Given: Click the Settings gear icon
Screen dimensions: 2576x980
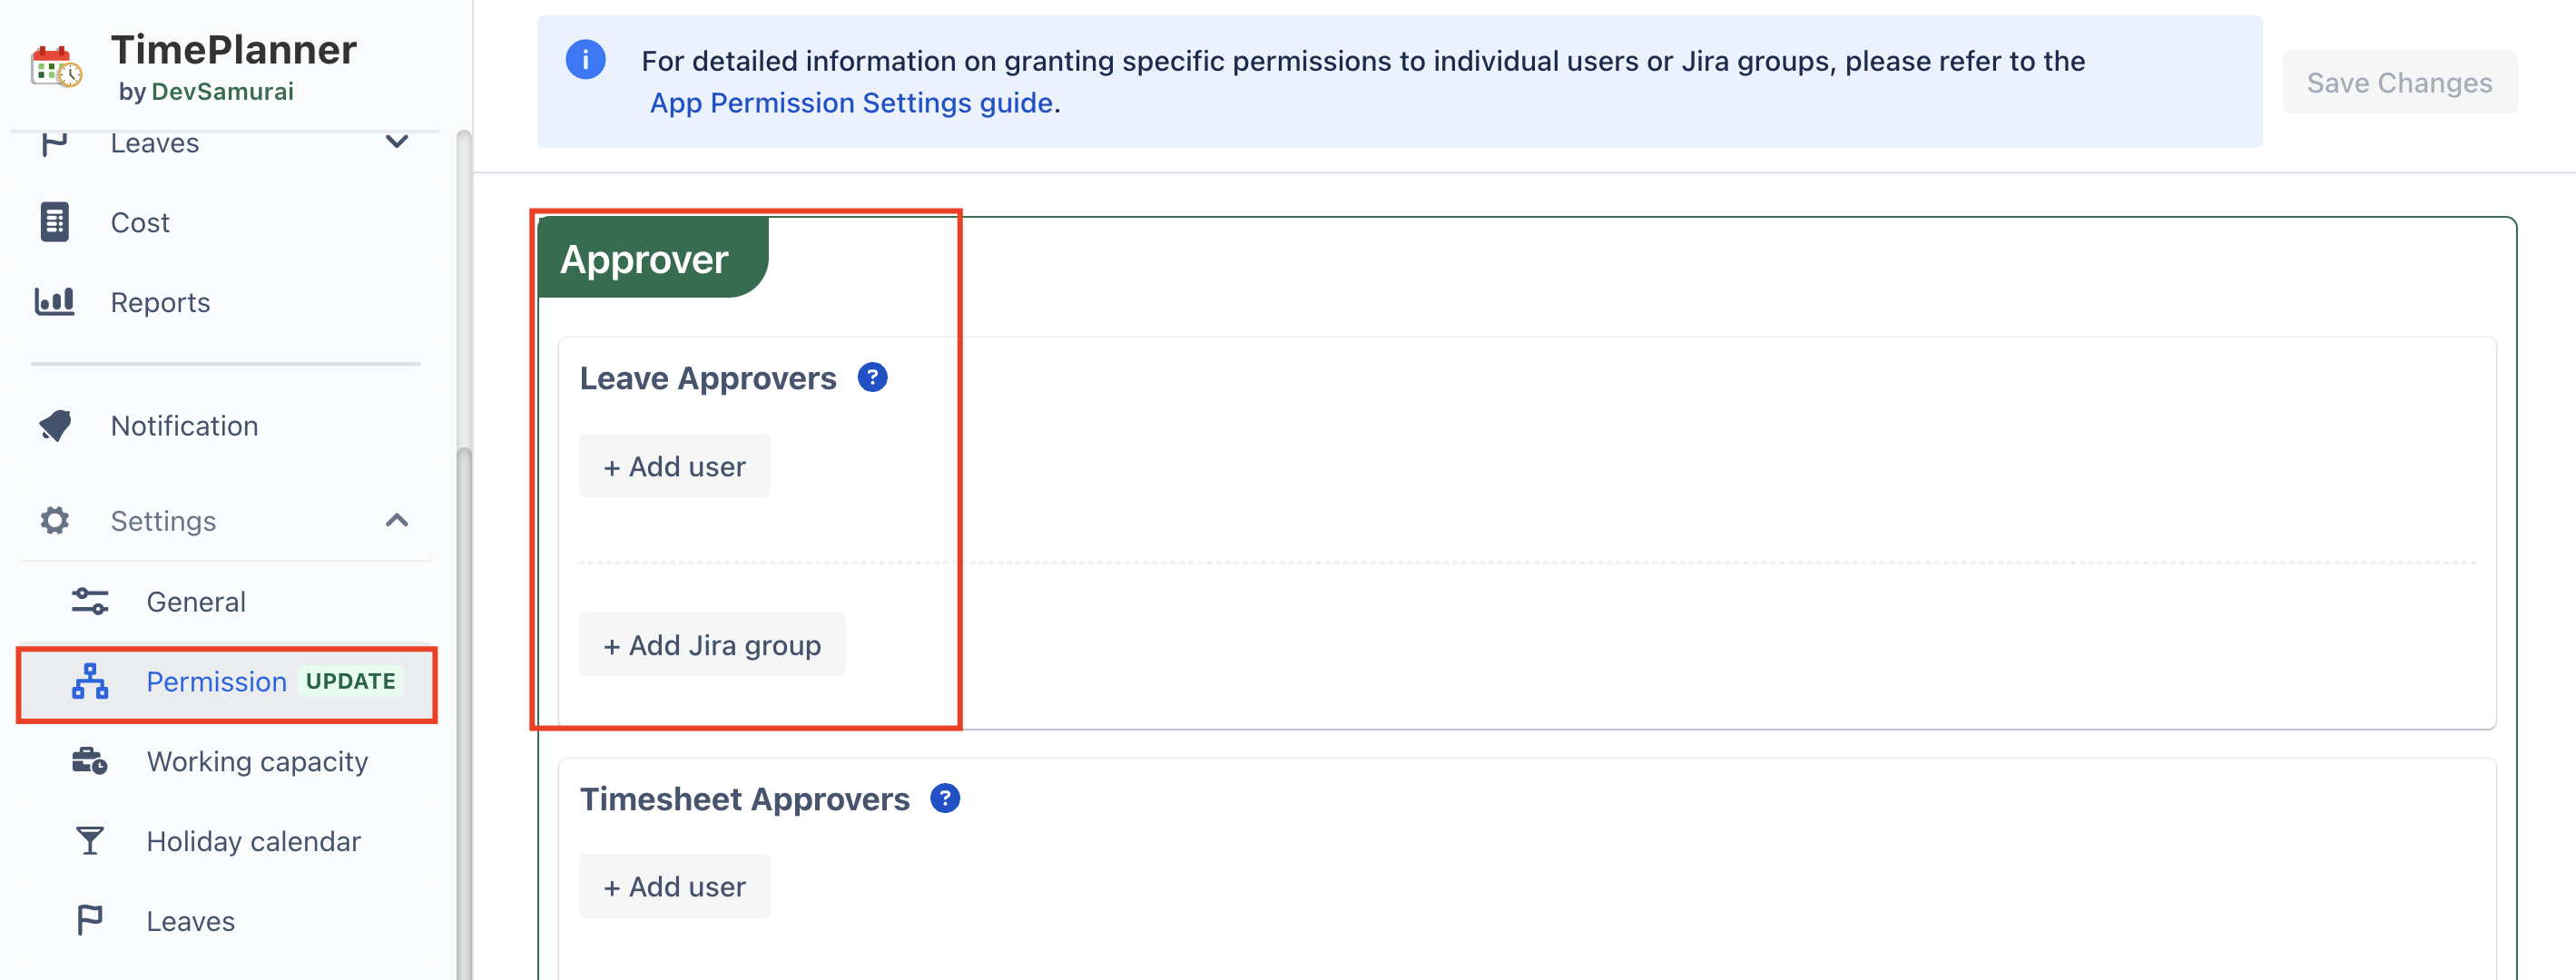Looking at the screenshot, I should click(55, 520).
